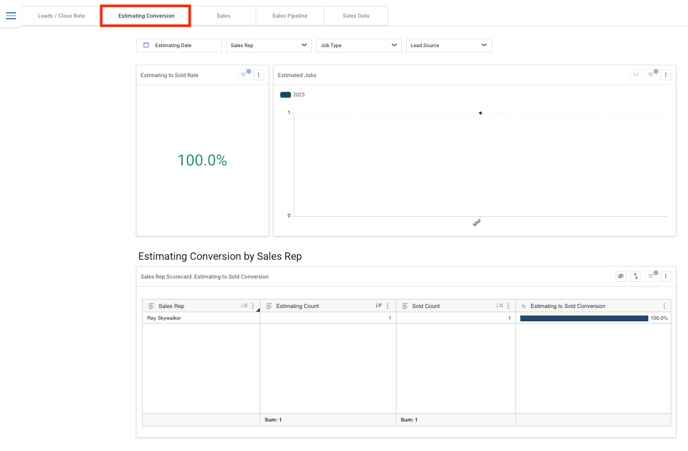This screenshot has height=451, width=688.
Task: Switch to Leads / Close Rate tab
Action: [61, 16]
